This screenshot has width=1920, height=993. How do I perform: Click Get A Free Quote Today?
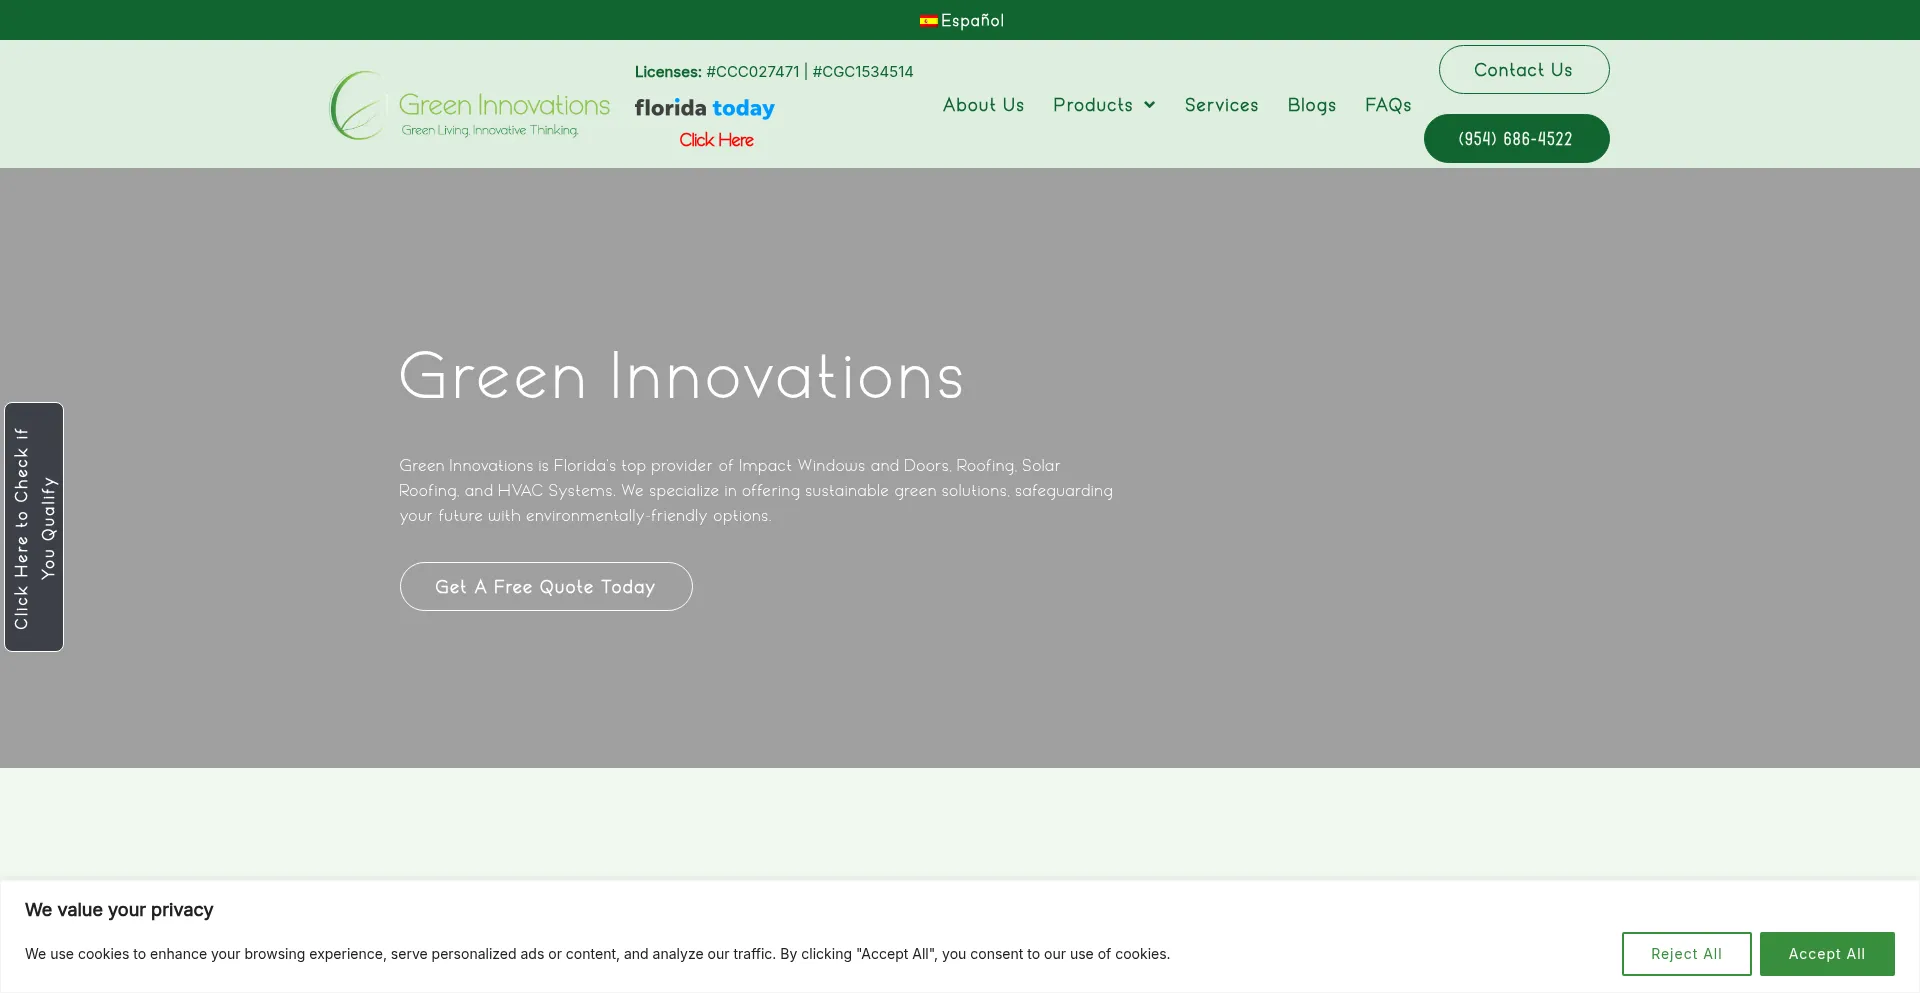point(545,586)
